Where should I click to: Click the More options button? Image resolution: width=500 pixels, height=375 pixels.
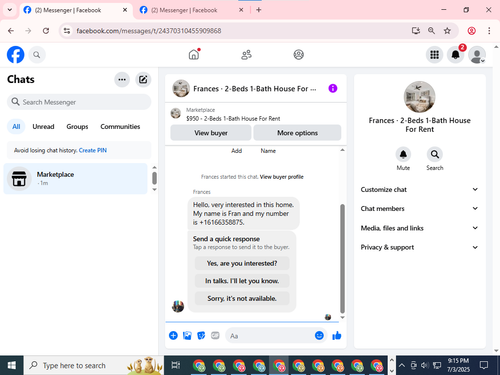(x=297, y=133)
